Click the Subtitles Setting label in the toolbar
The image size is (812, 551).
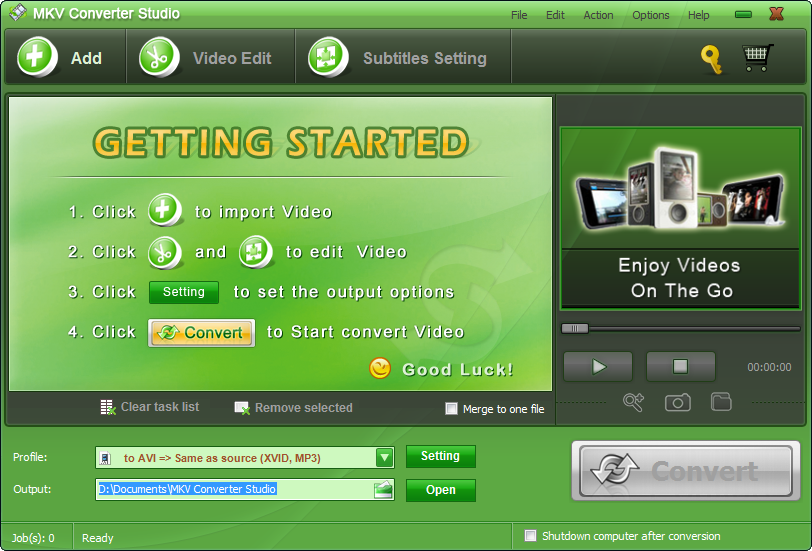[425, 58]
